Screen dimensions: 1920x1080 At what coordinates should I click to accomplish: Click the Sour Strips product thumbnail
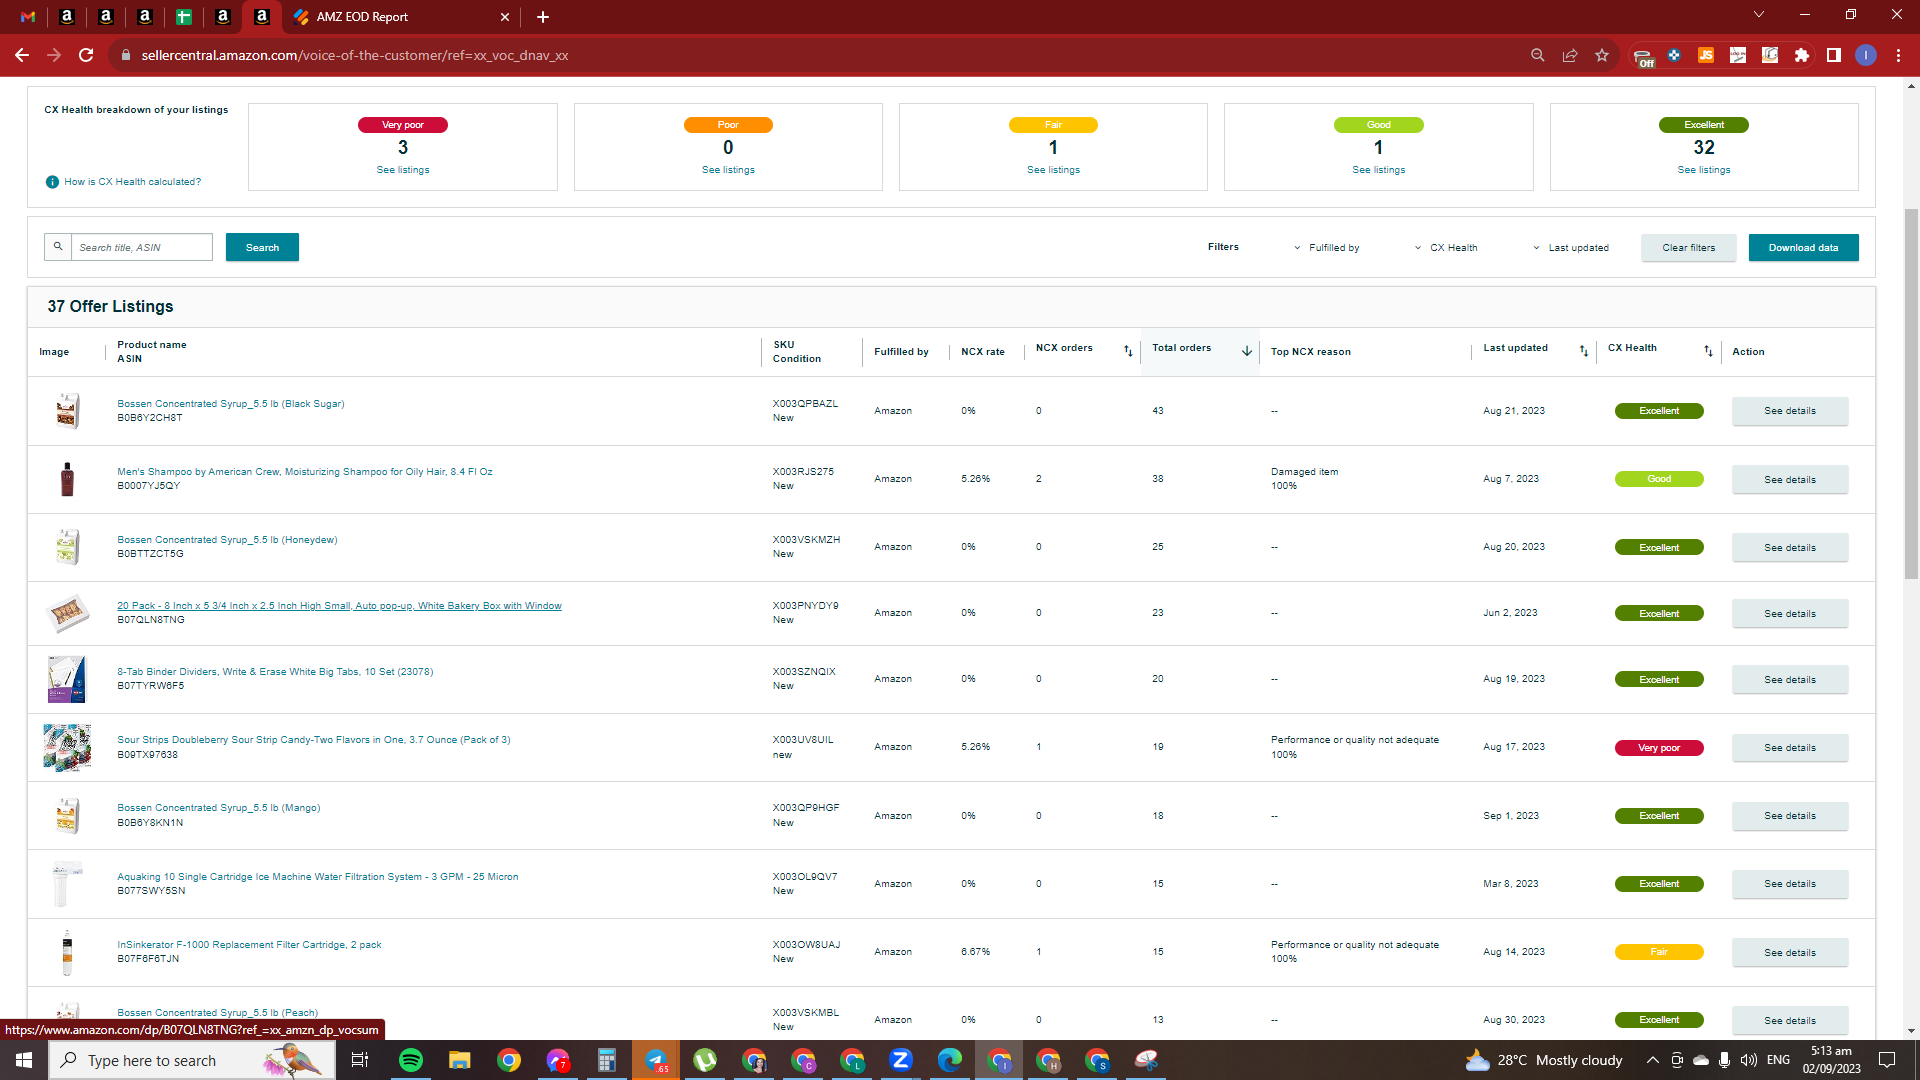point(67,748)
